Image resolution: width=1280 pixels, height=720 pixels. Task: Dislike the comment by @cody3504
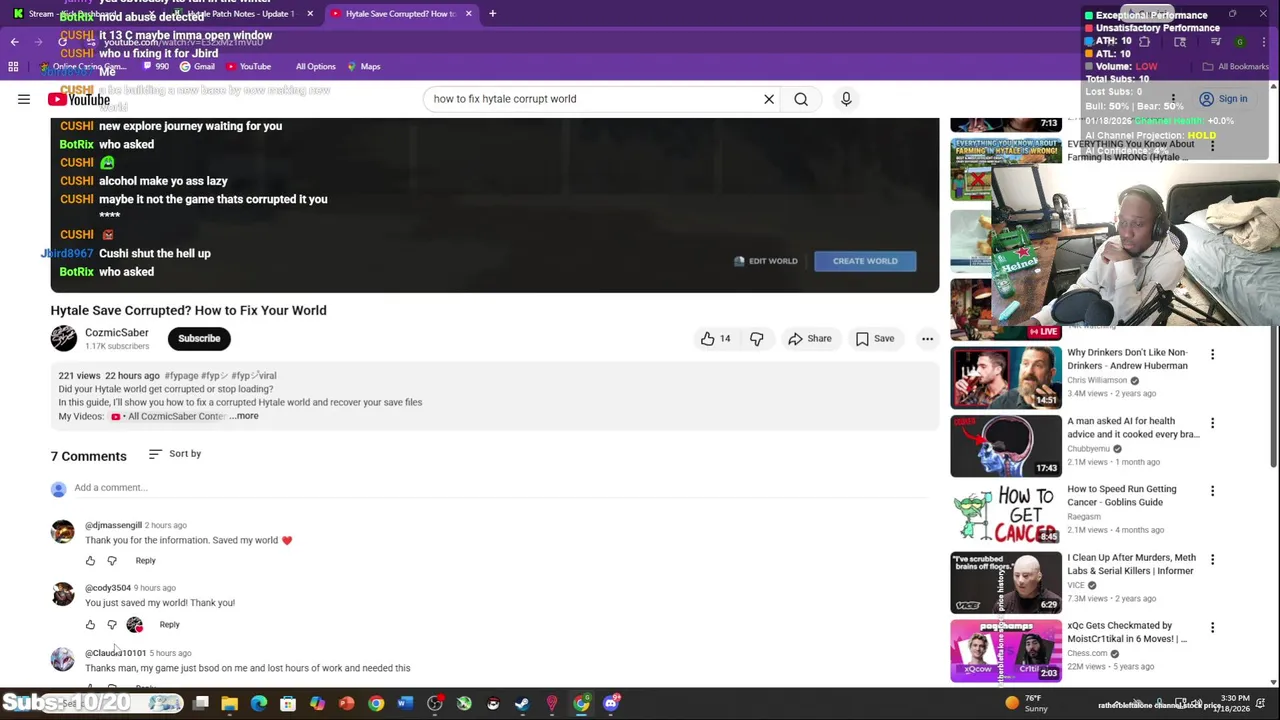point(112,625)
